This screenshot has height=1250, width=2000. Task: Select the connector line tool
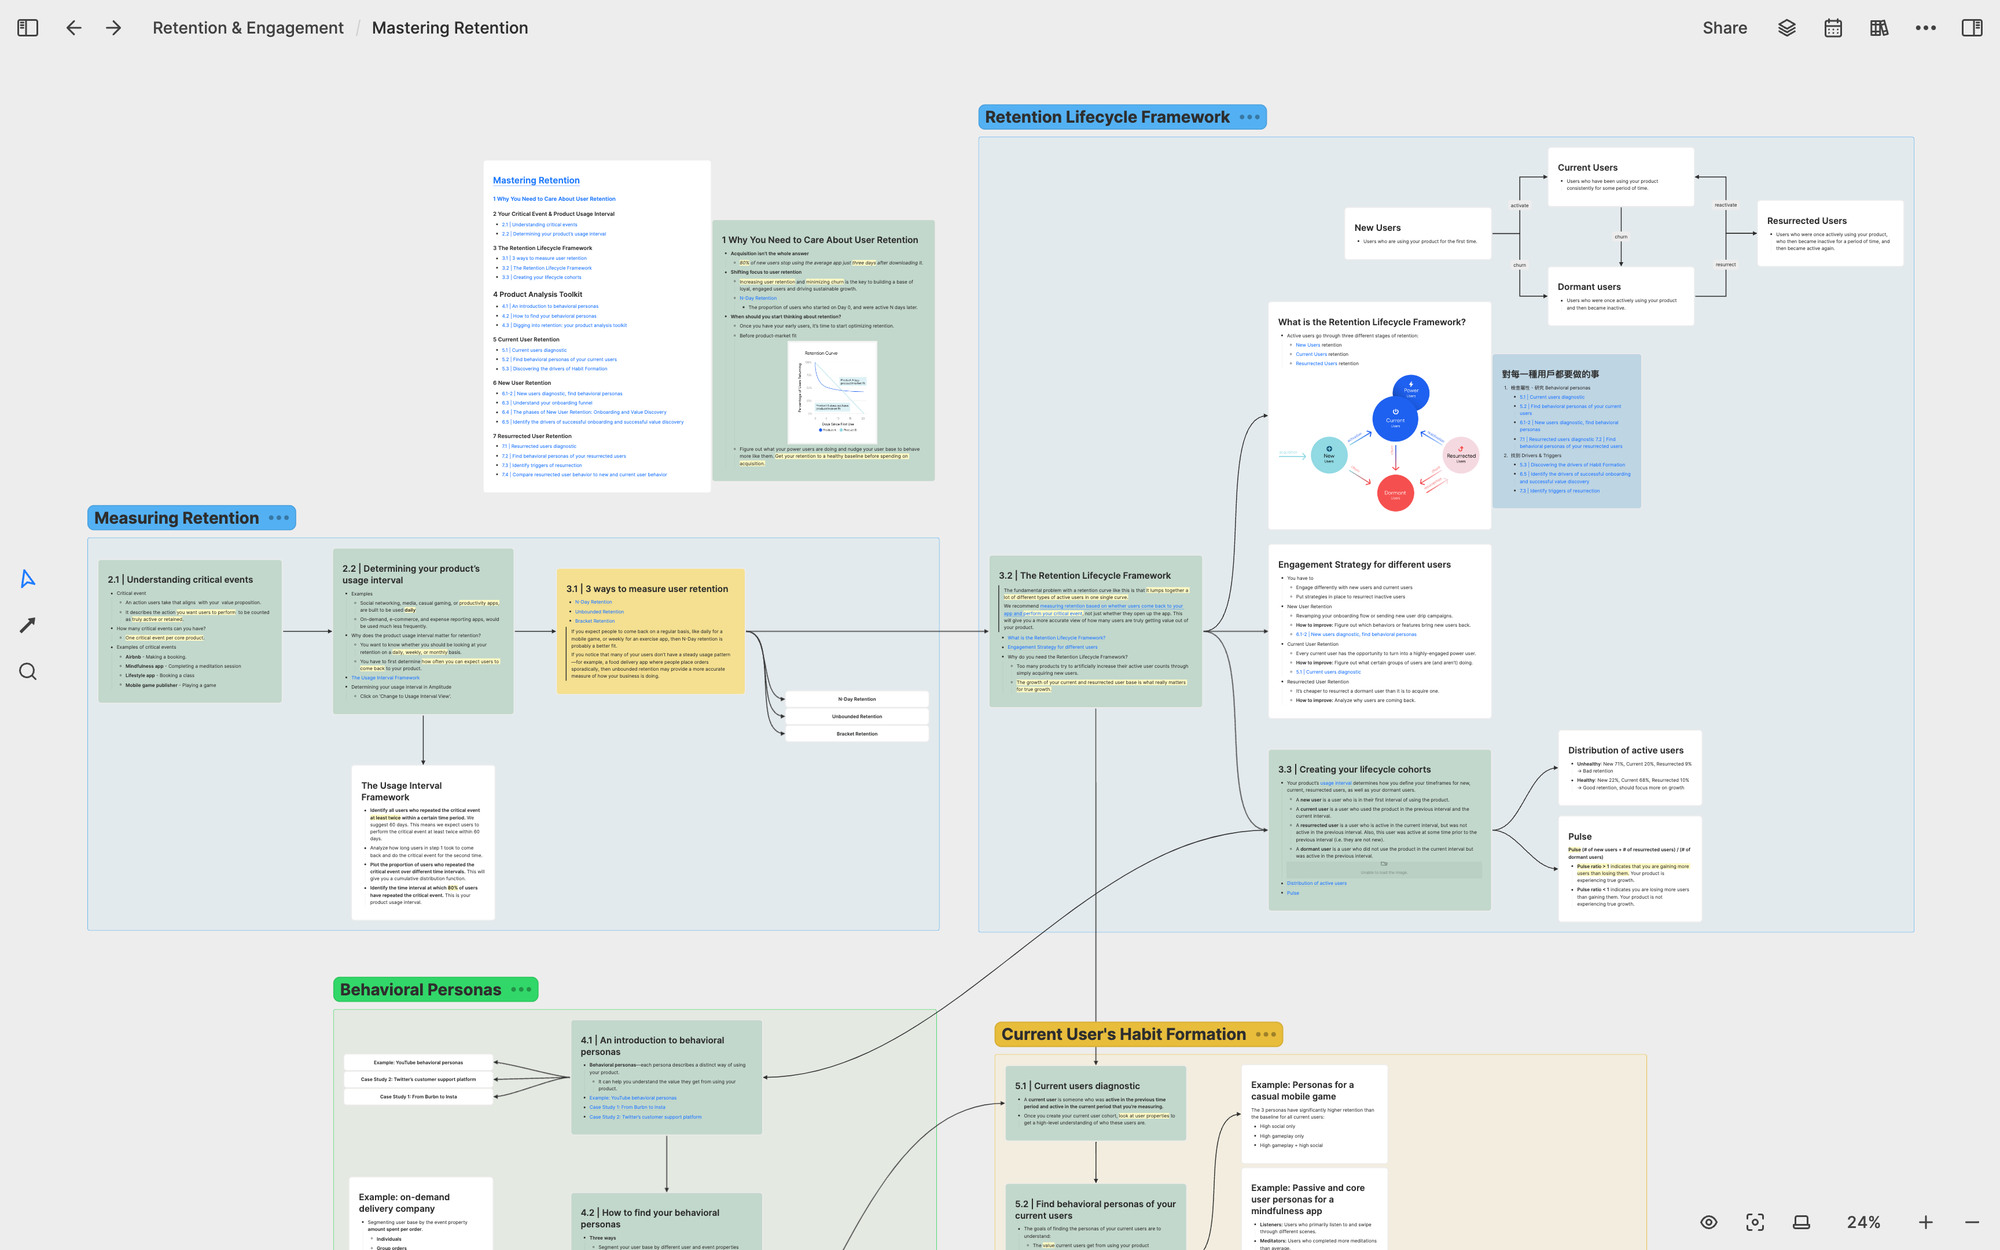click(28, 625)
